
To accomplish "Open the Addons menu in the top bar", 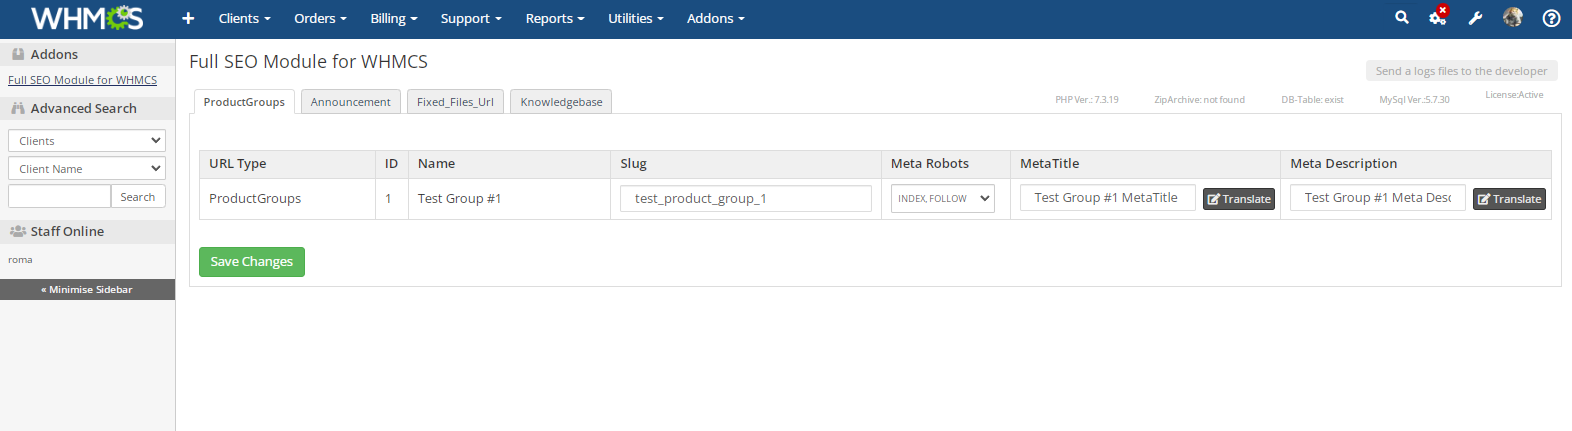I will 716,18.
